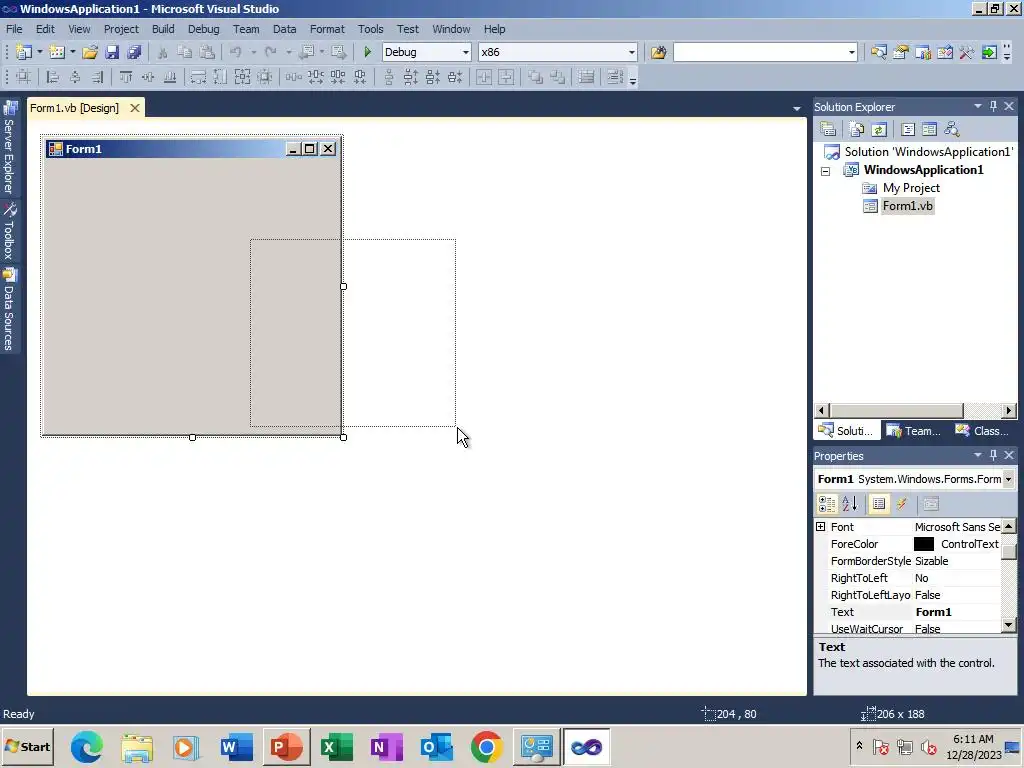
Task: Open the Project menu
Action: 121,29
